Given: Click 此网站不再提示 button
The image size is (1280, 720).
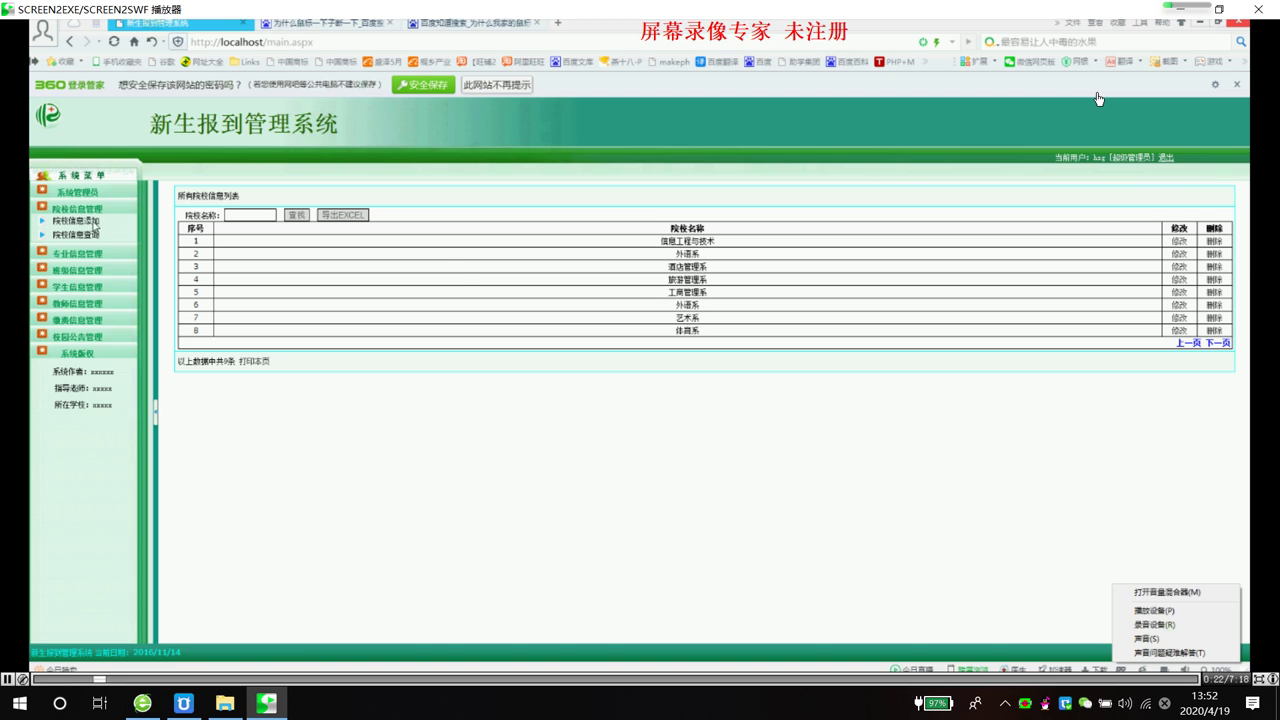Looking at the screenshot, I should tap(496, 85).
